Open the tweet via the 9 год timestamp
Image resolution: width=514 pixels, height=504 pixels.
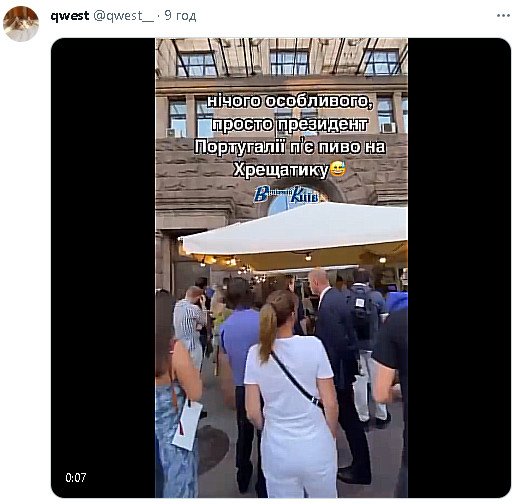coord(180,16)
